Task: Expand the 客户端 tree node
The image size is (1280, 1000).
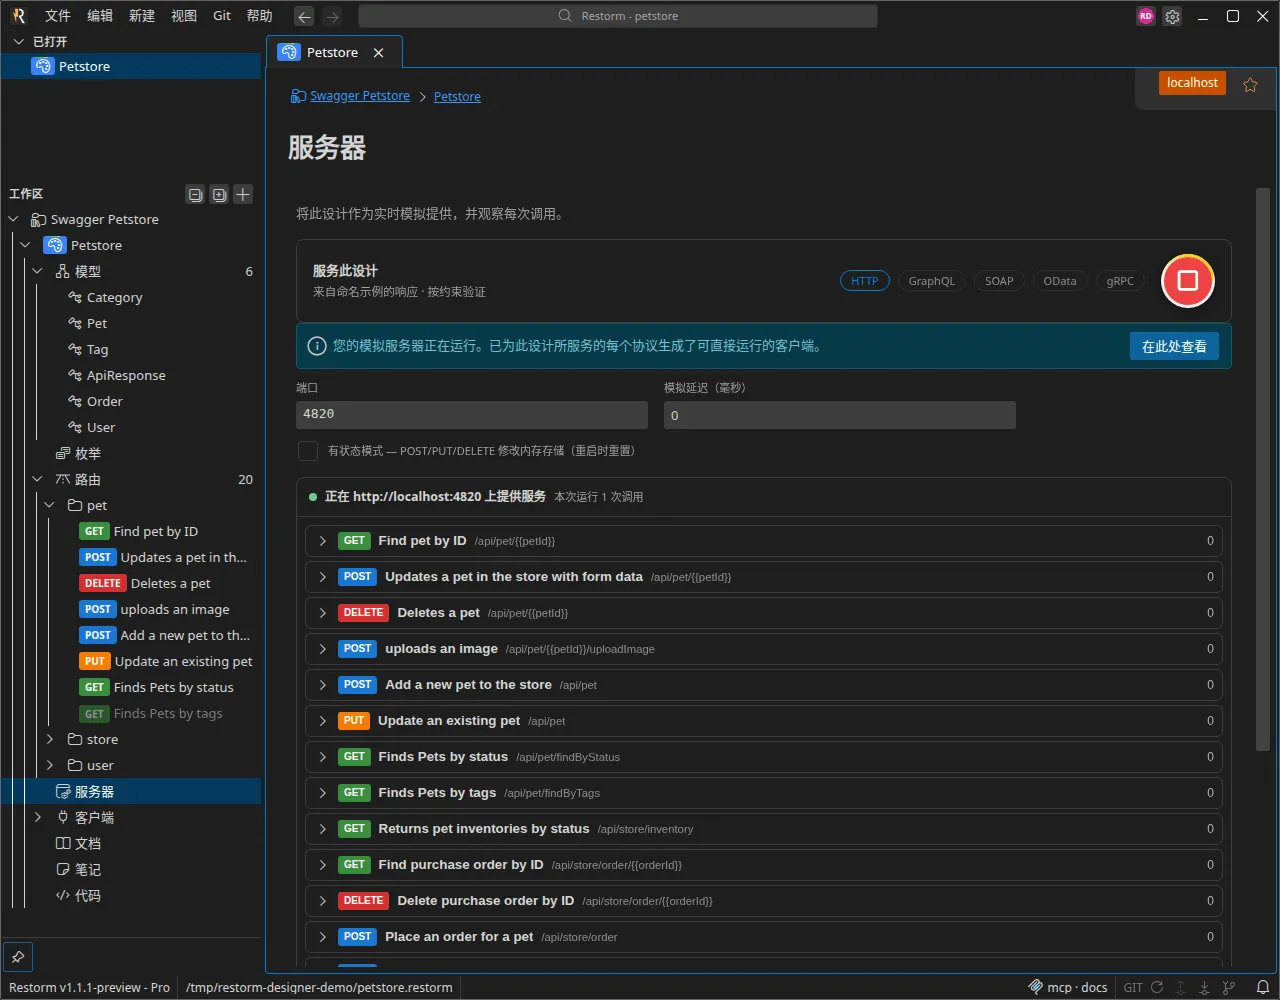Action: (37, 817)
